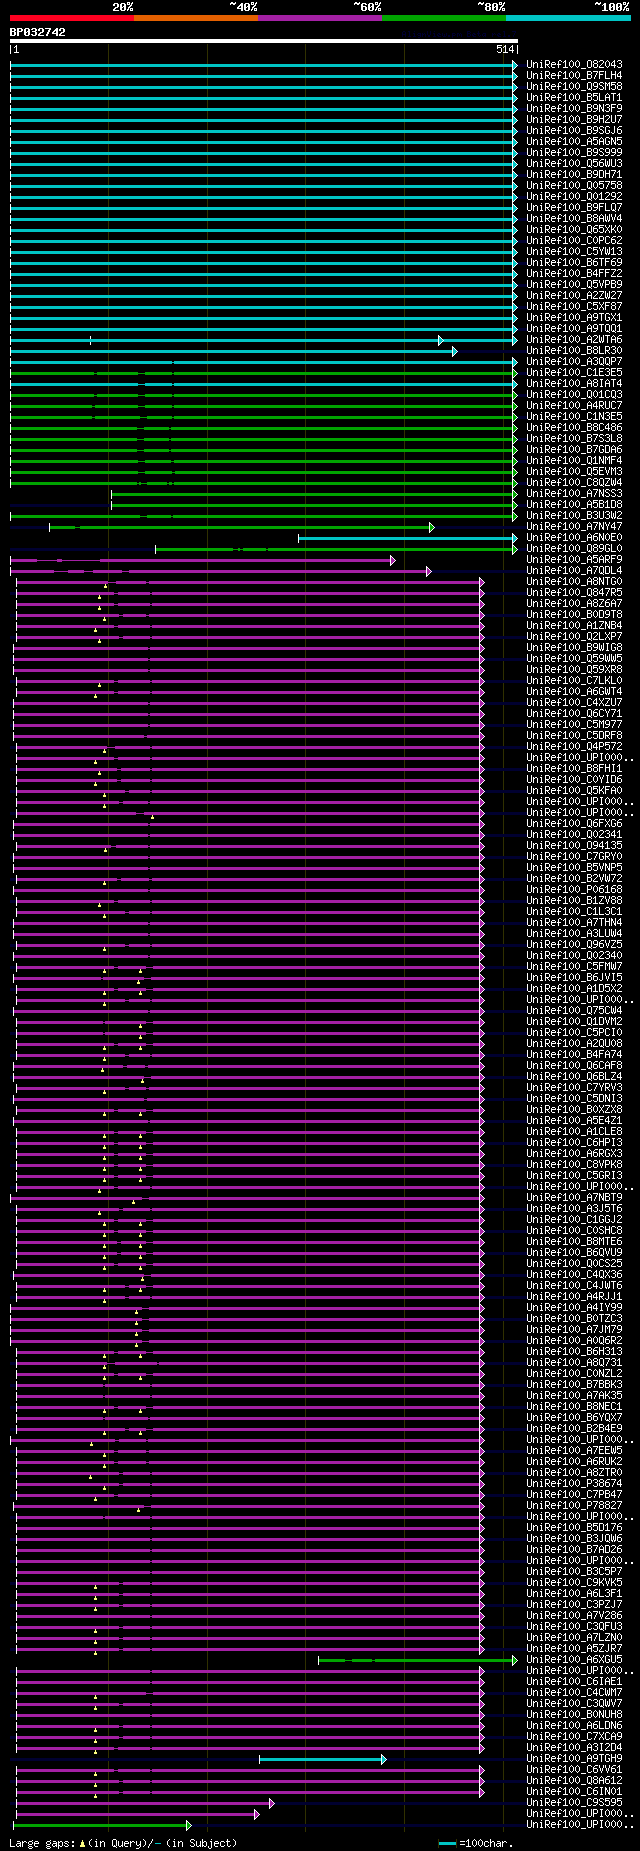
Task: Select hit UniRef100_A6XGU5
Action: (574, 1659)
